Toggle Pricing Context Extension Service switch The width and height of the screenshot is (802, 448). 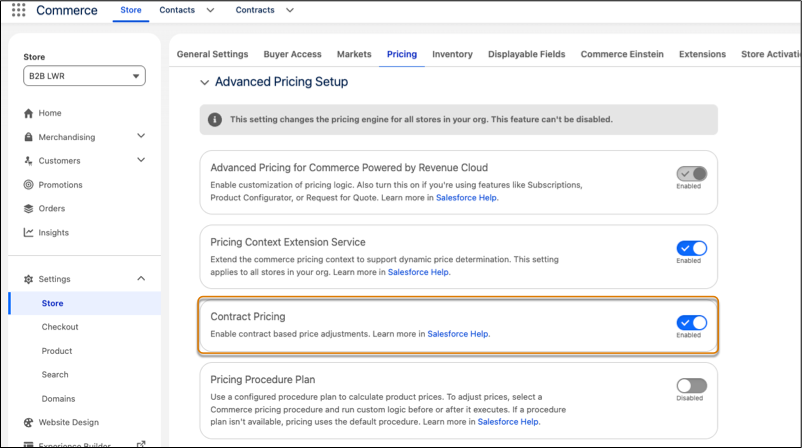[692, 249]
